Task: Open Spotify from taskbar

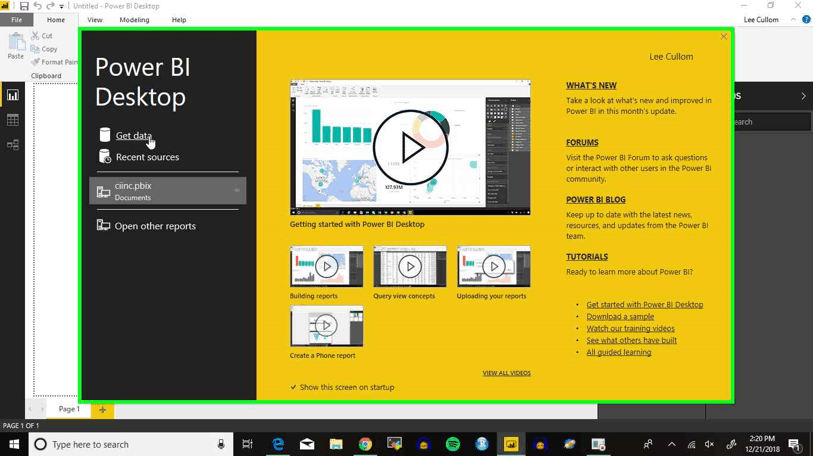Action: [x=453, y=445]
